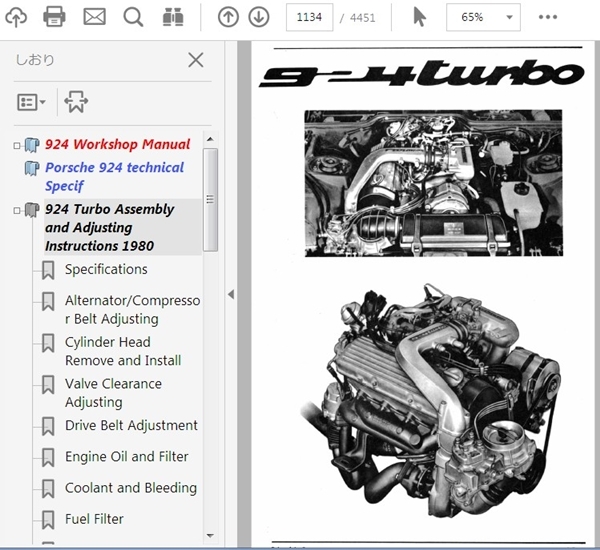This screenshot has height=550, width=600.
Task: Open Drive Belt Adjustment bookmark
Action: tap(131, 425)
